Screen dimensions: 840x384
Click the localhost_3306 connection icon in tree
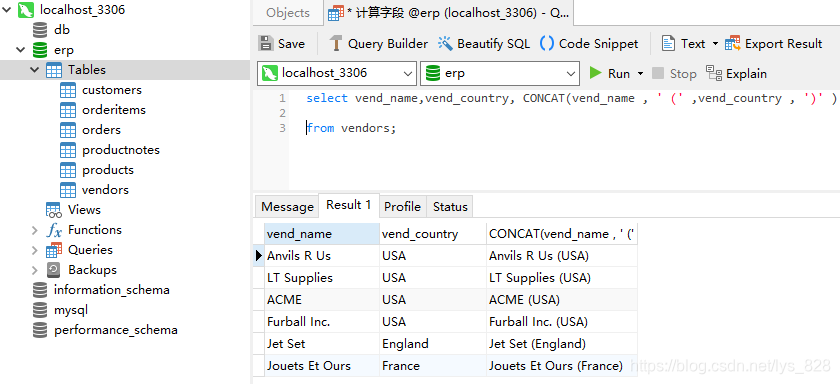[x=26, y=10]
